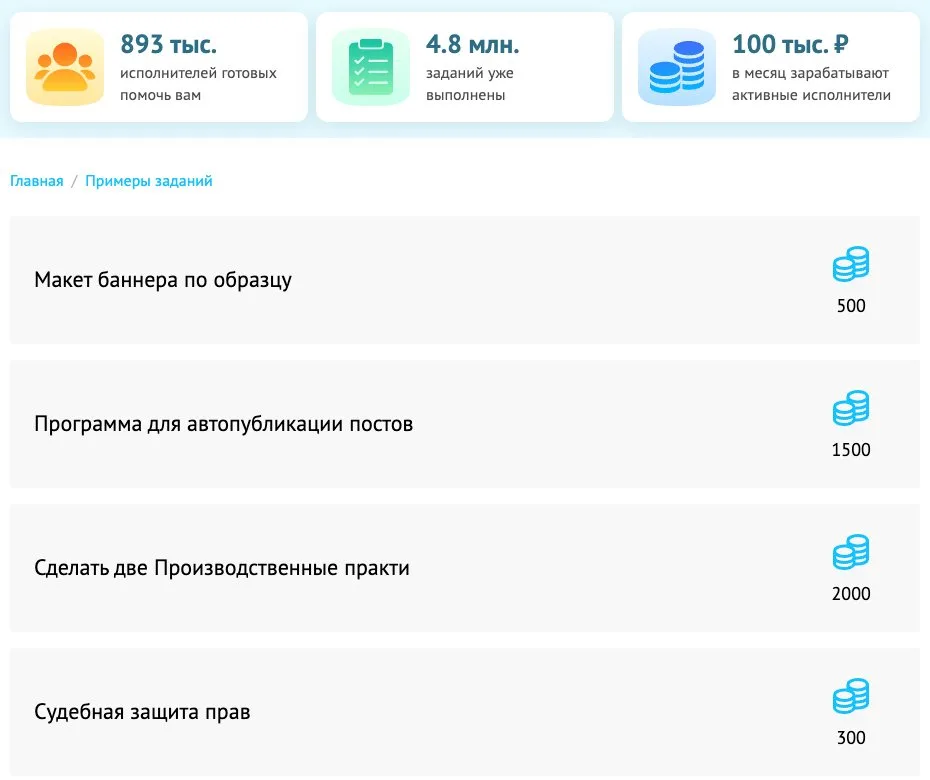Click the 893 тыс. statistic heading

pos(168,44)
